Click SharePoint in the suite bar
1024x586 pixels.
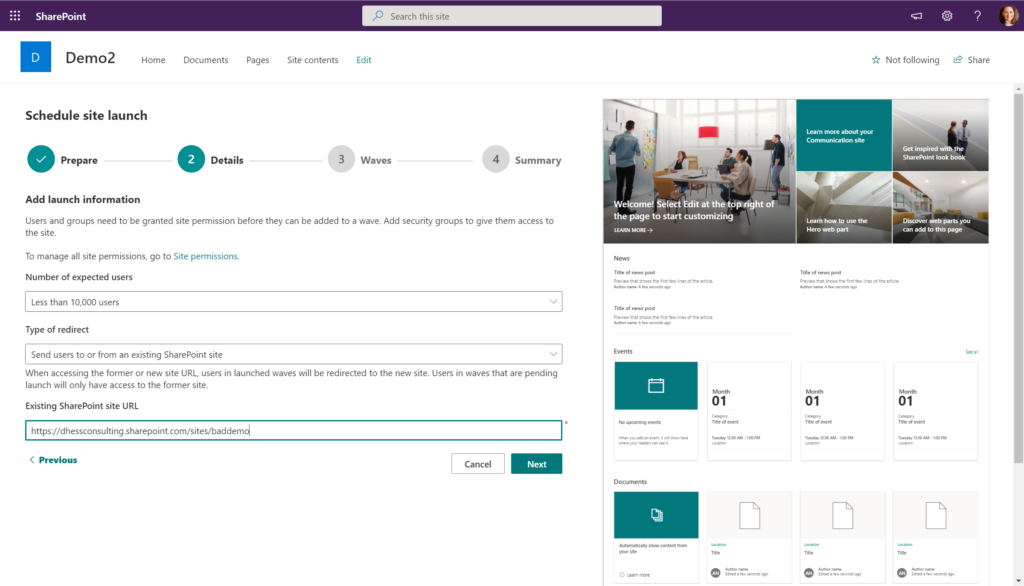pyautogui.click(x=61, y=16)
